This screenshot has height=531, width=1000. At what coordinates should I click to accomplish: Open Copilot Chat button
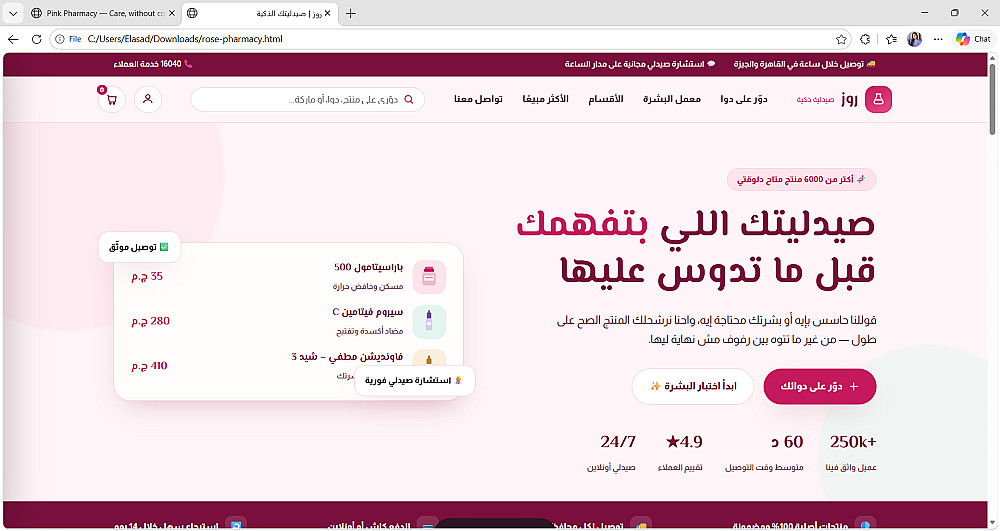(973, 39)
